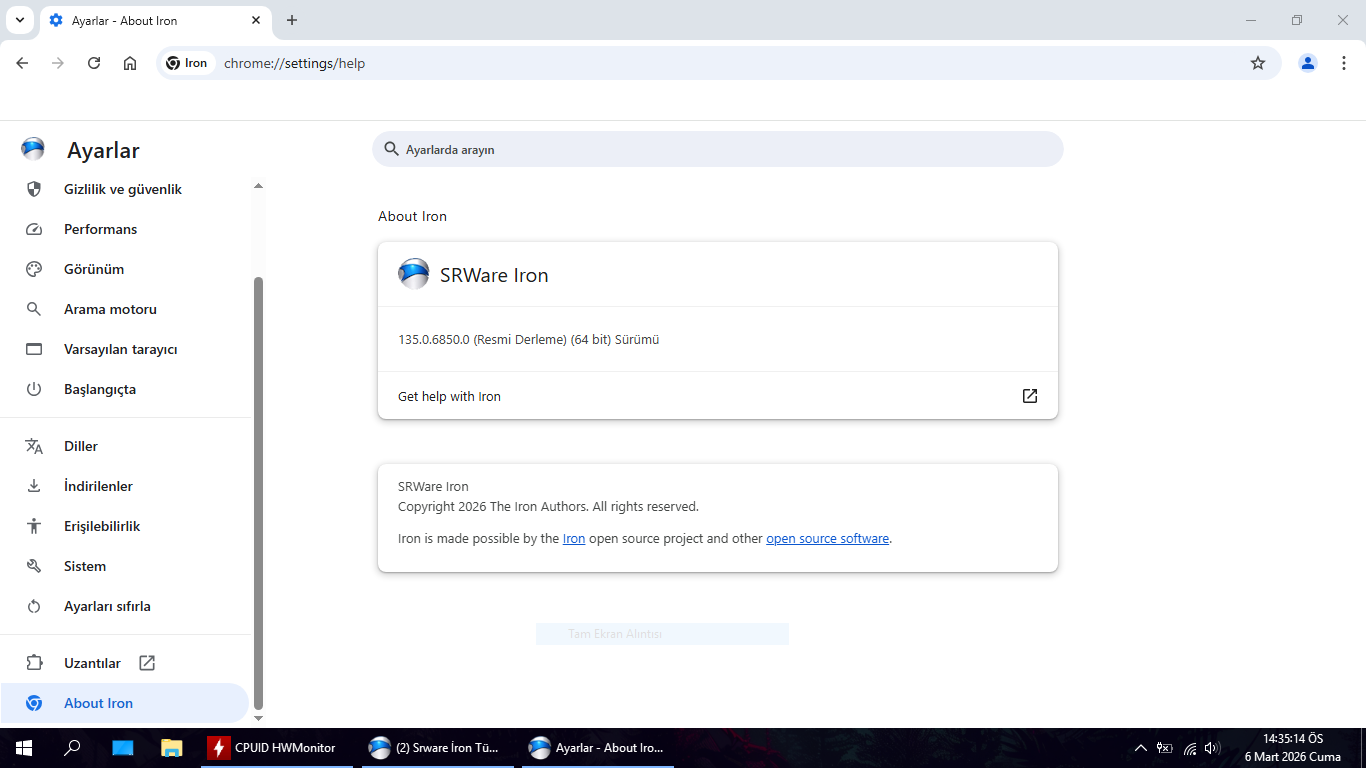The width and height of the screenshot is (1366, 768).
Task: Open Performans settings section
Action: pyautogui.click(x=124, y=229)
